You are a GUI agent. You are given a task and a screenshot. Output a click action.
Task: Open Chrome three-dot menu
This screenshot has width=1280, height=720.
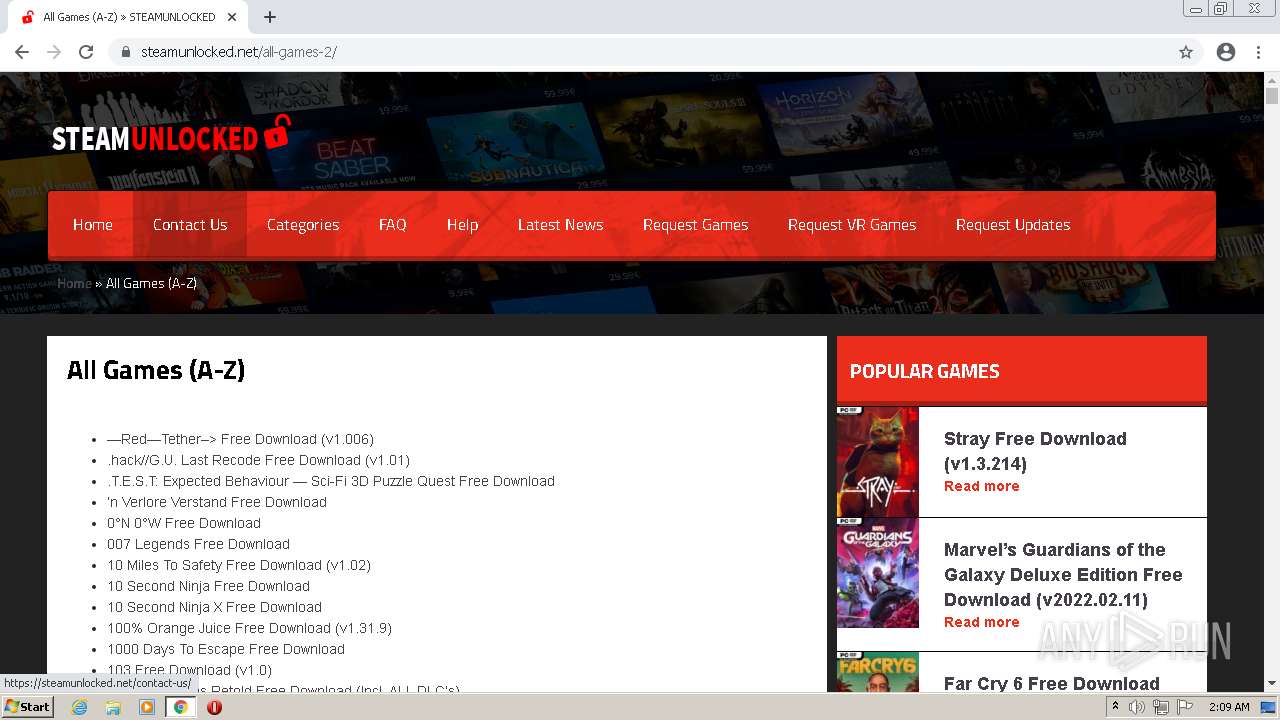pos(1258,52)
